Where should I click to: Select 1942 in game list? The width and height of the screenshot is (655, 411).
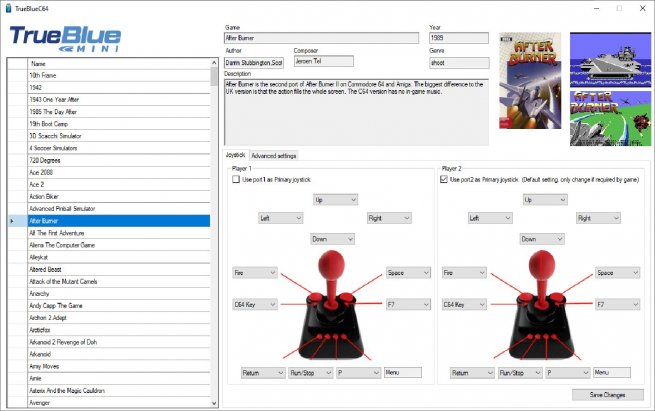point(119,88)
